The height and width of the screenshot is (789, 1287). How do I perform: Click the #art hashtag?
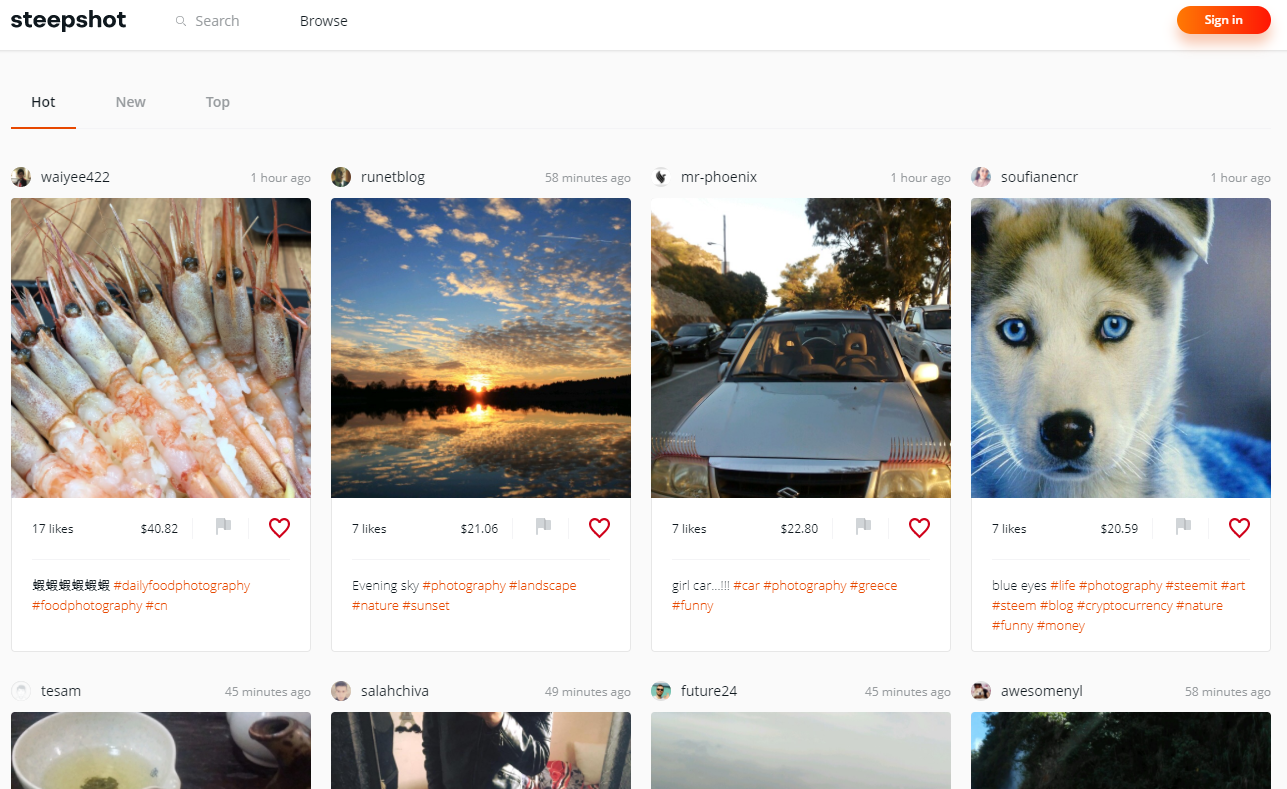click(x=1234, y=586)
